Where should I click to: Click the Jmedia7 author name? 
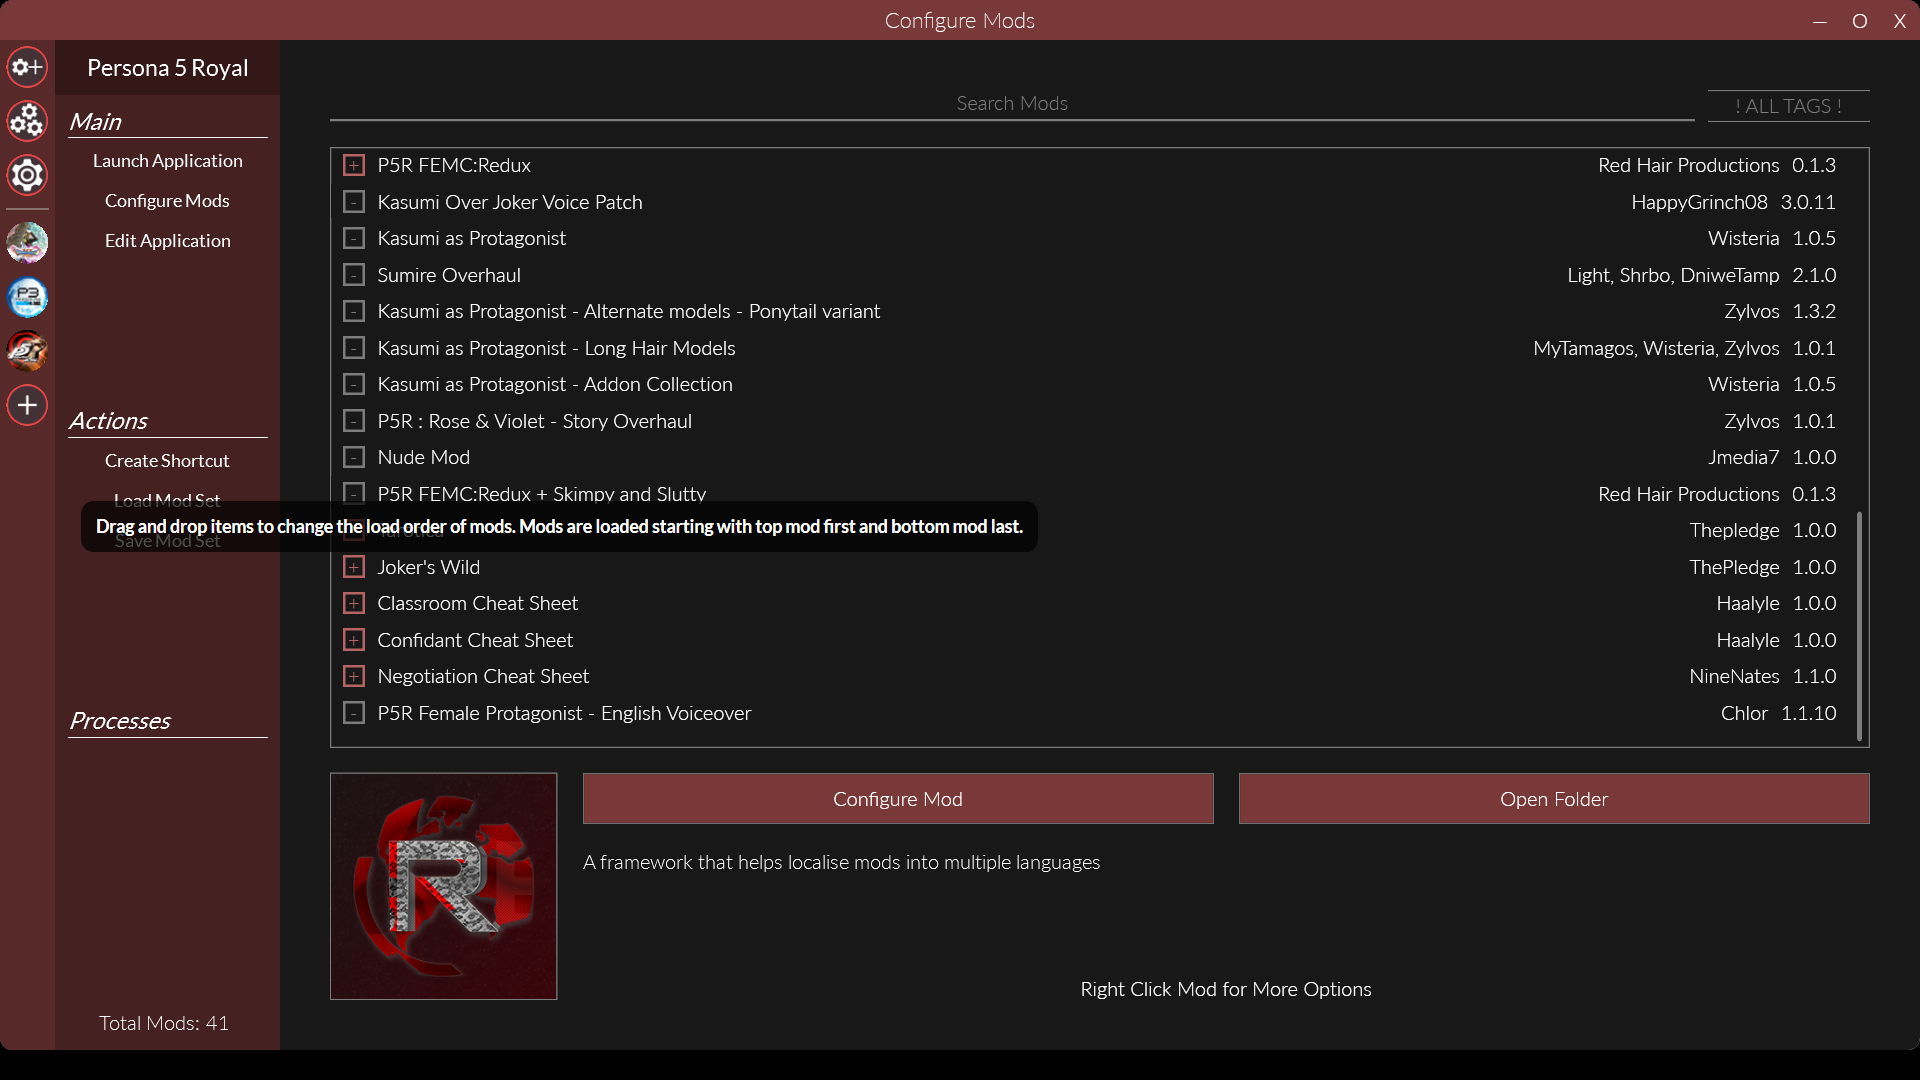[x=1743, y=457]
